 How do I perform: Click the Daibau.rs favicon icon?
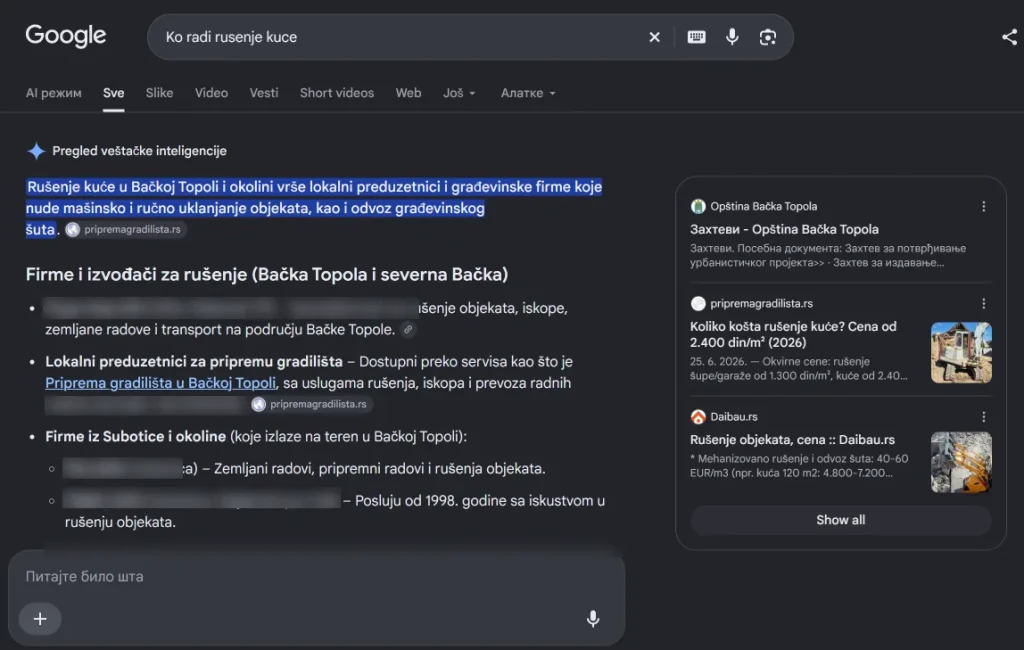[698, 417]
